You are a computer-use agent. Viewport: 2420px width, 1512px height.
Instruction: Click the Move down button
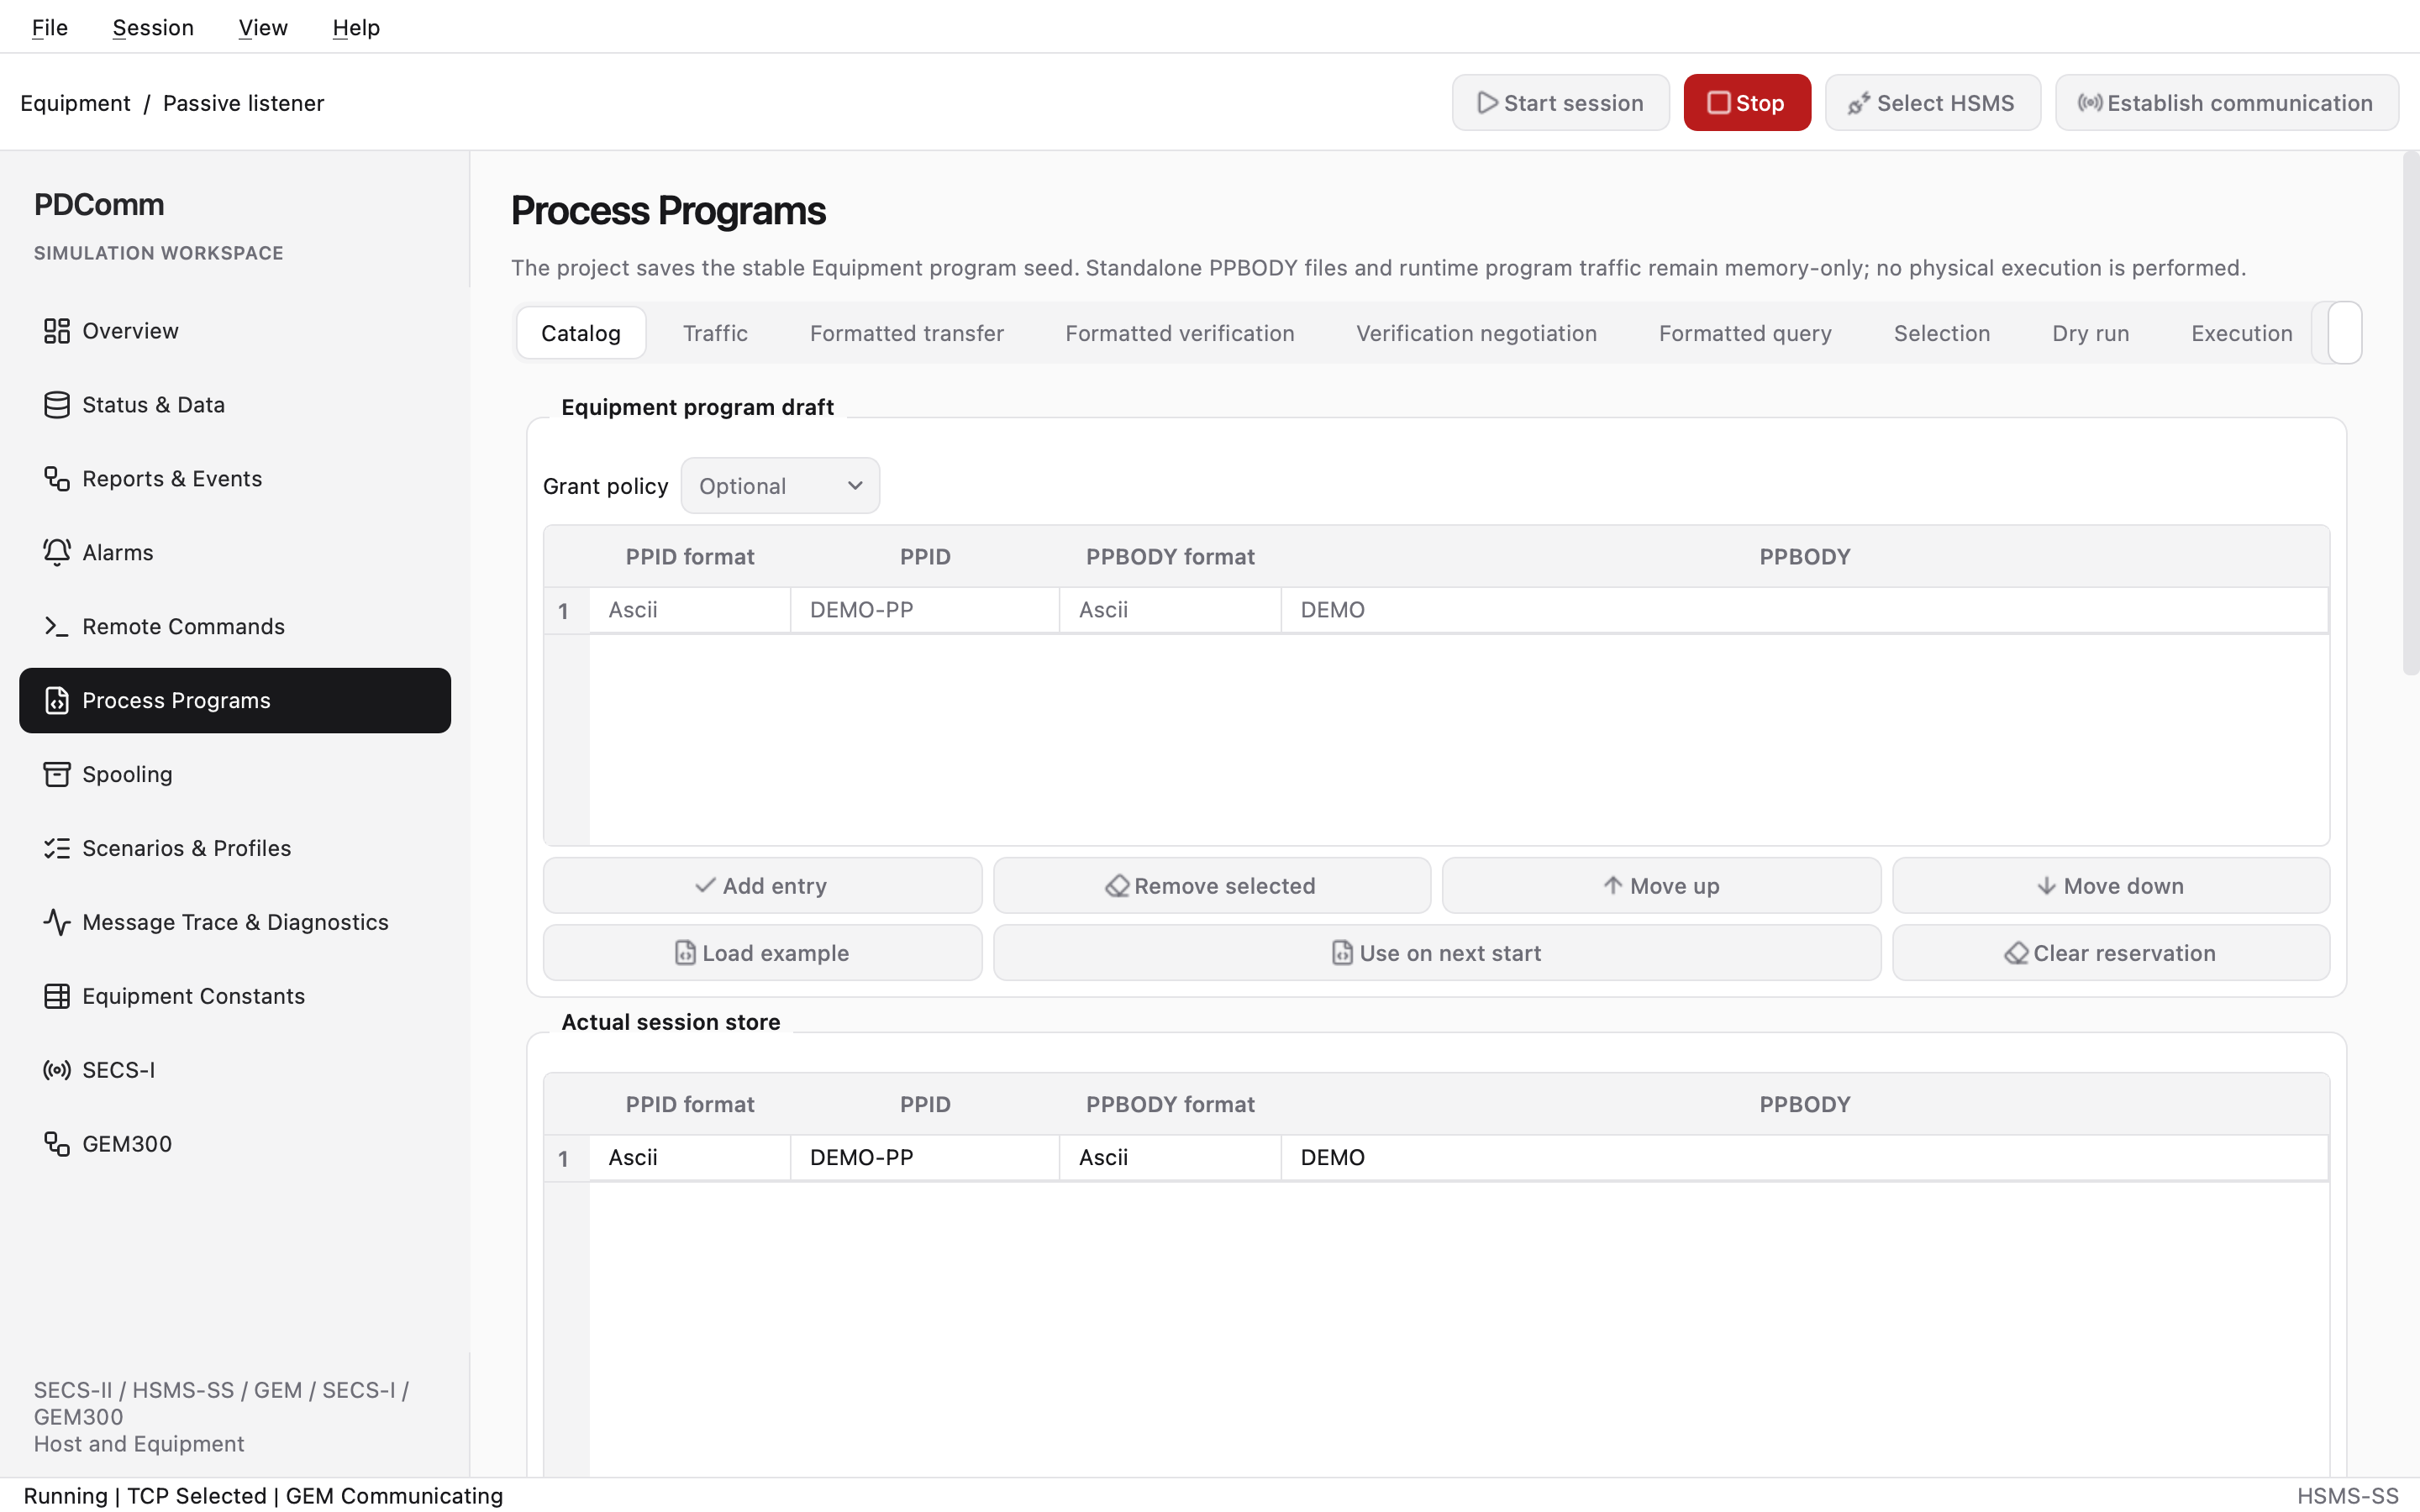pos(2111,886)
